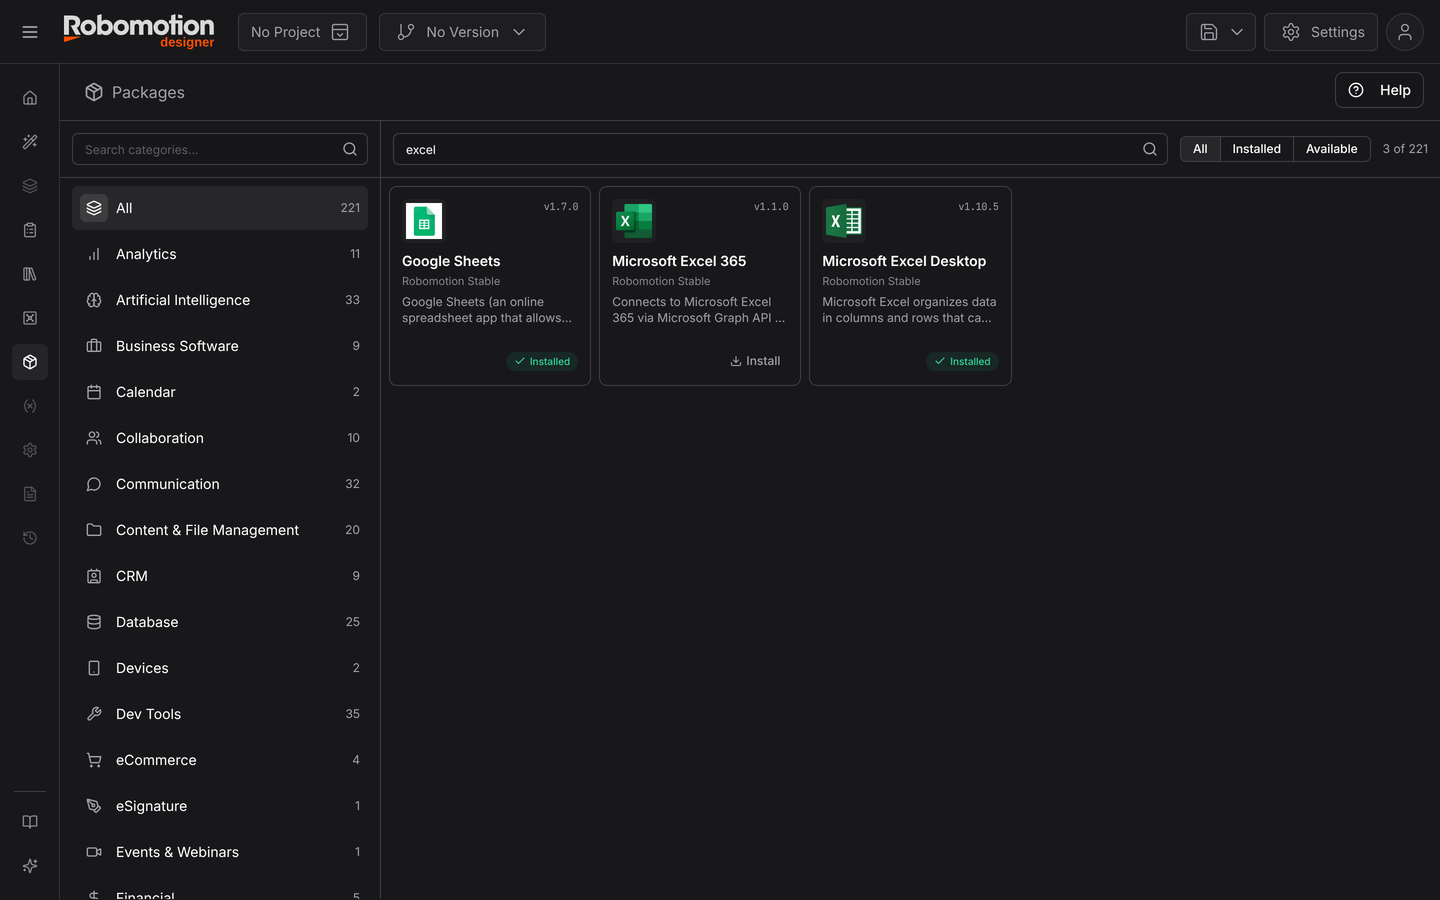The width and height of the screenshot is (1440, 900).
Task: Click the Robomotion designer logo
Action: (x=139, y=31)
